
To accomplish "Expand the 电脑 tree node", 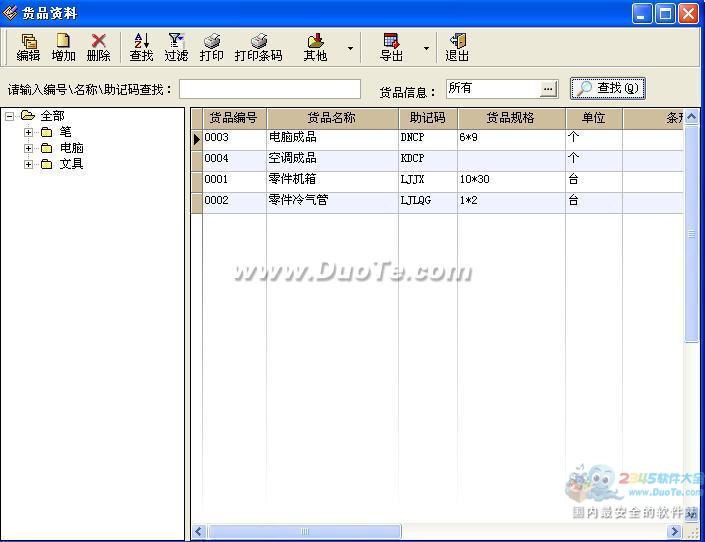I will 28,148.
